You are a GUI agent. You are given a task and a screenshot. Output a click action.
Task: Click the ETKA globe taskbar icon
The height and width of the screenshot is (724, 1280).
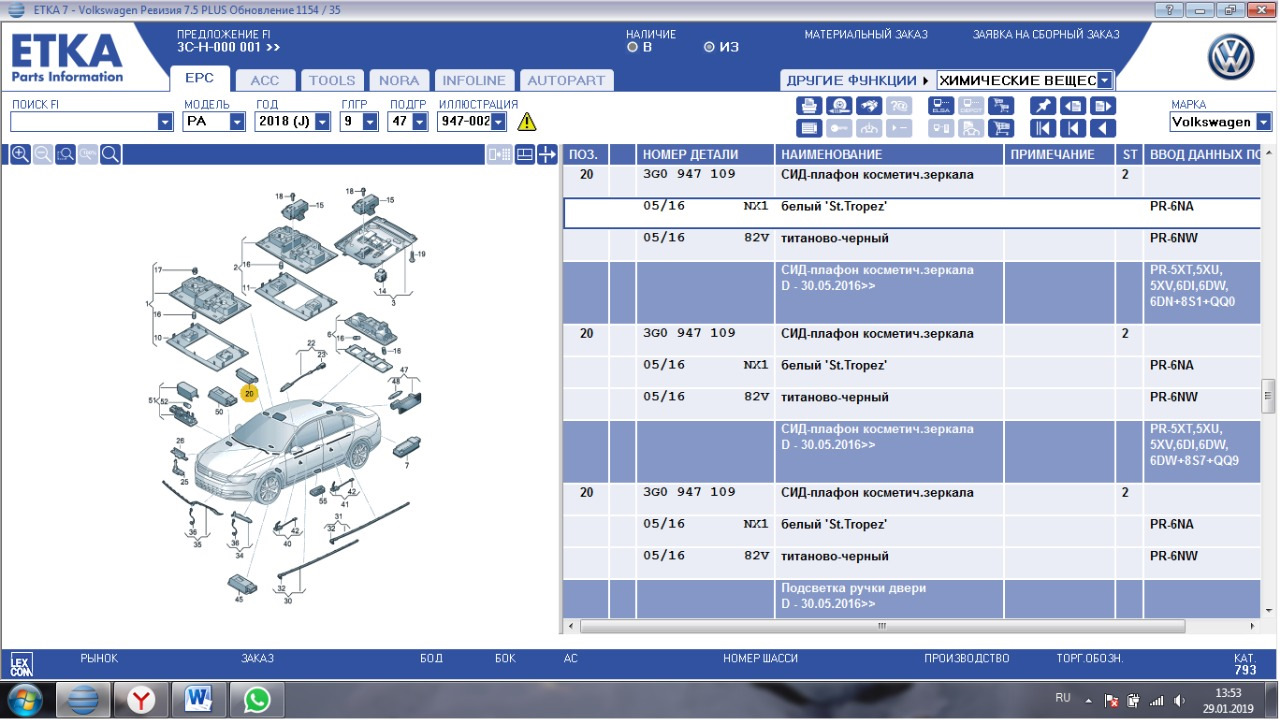point(83,700)
